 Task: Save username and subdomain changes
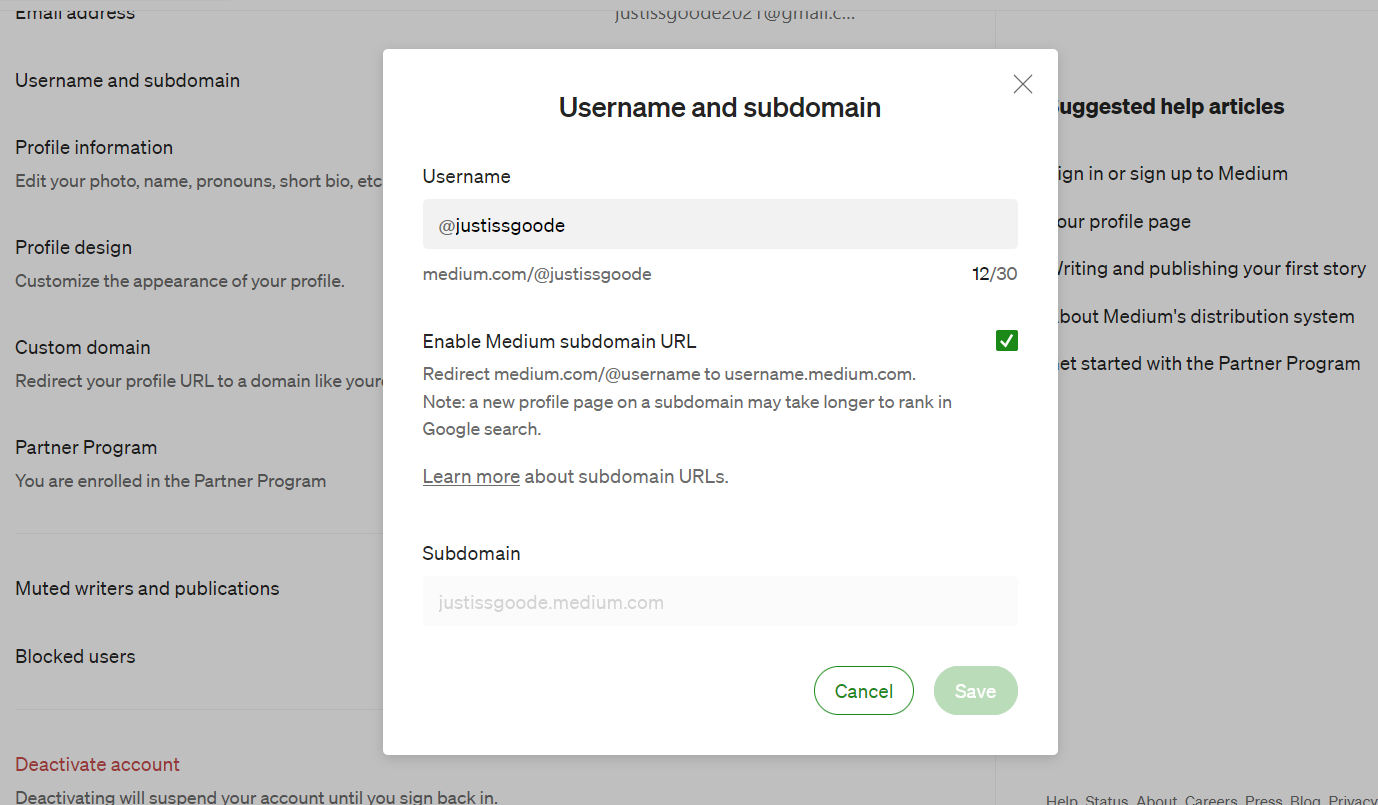(976, 691)
